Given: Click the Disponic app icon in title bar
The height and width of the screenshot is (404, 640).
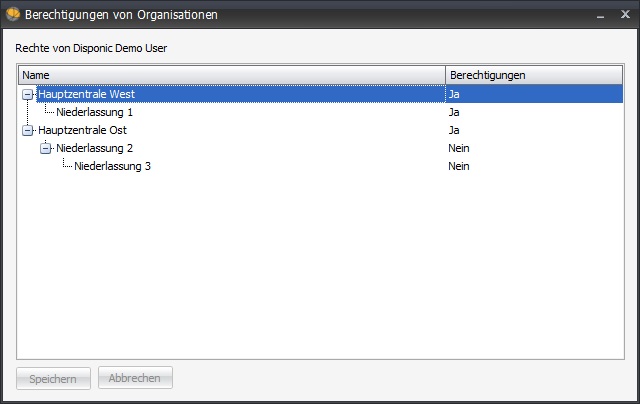Looking at the screenshot, I should pos(13,14).
